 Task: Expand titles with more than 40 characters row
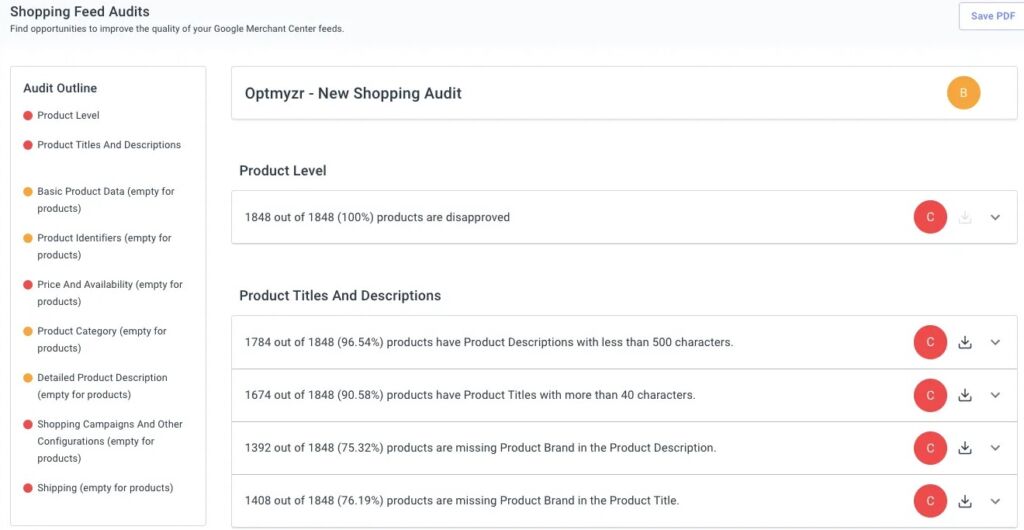[995, 395]
